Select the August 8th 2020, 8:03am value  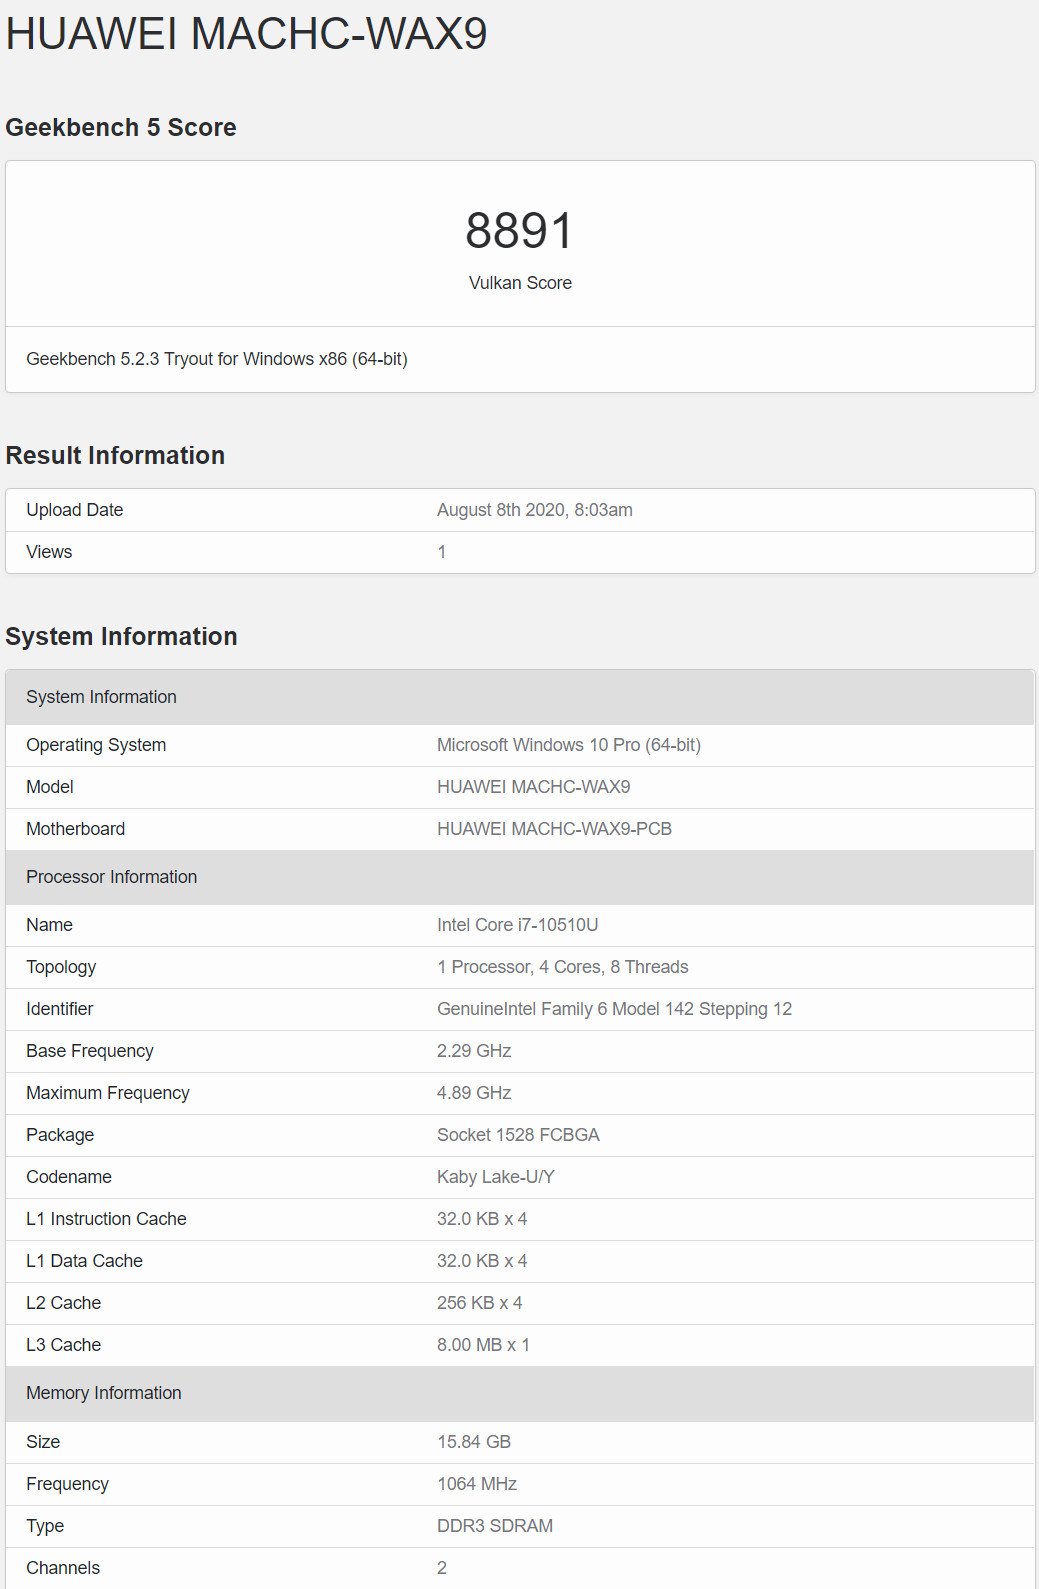click(x=535, y=510)
